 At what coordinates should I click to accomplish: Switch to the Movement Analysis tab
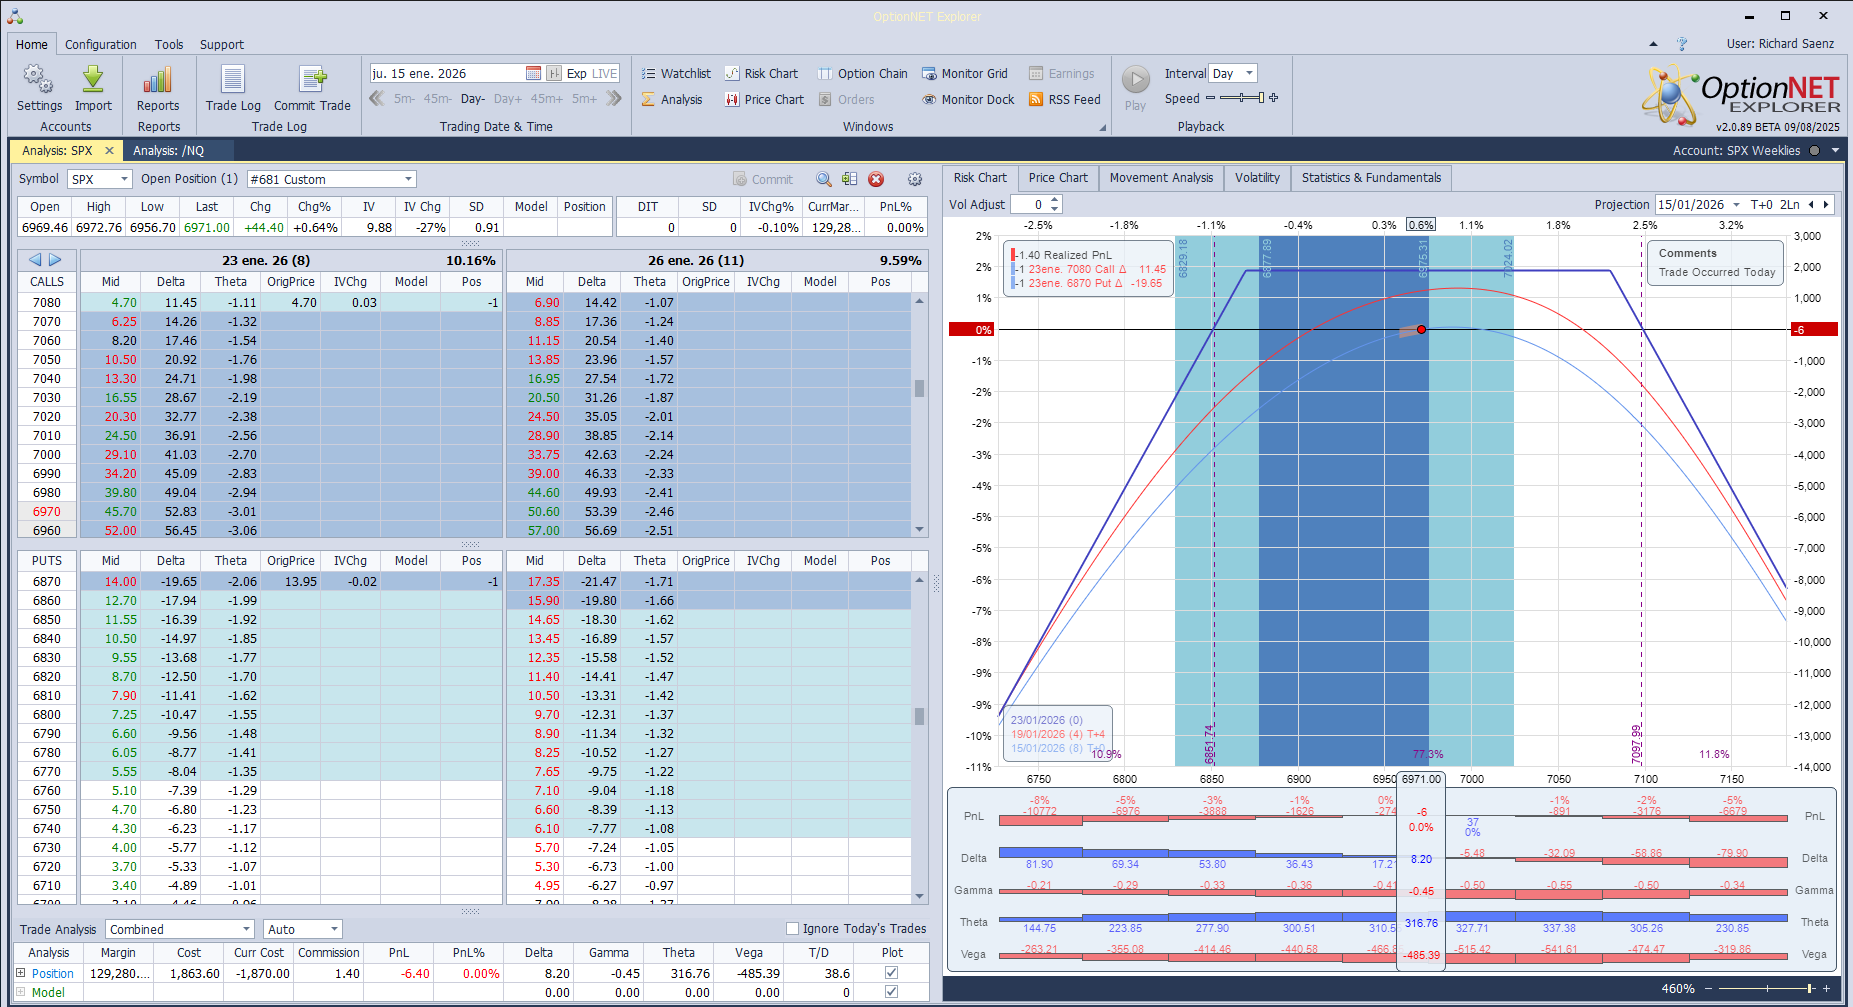click(1161, 178)
